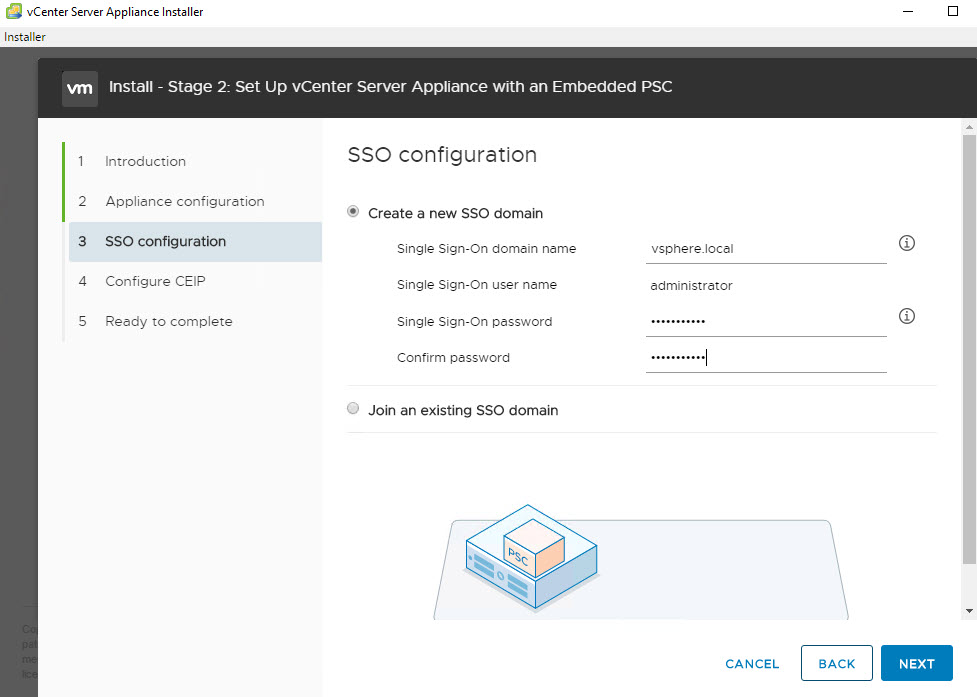Go to Appliance configuration step
The image size is (977, 697).
click(184, 201)
